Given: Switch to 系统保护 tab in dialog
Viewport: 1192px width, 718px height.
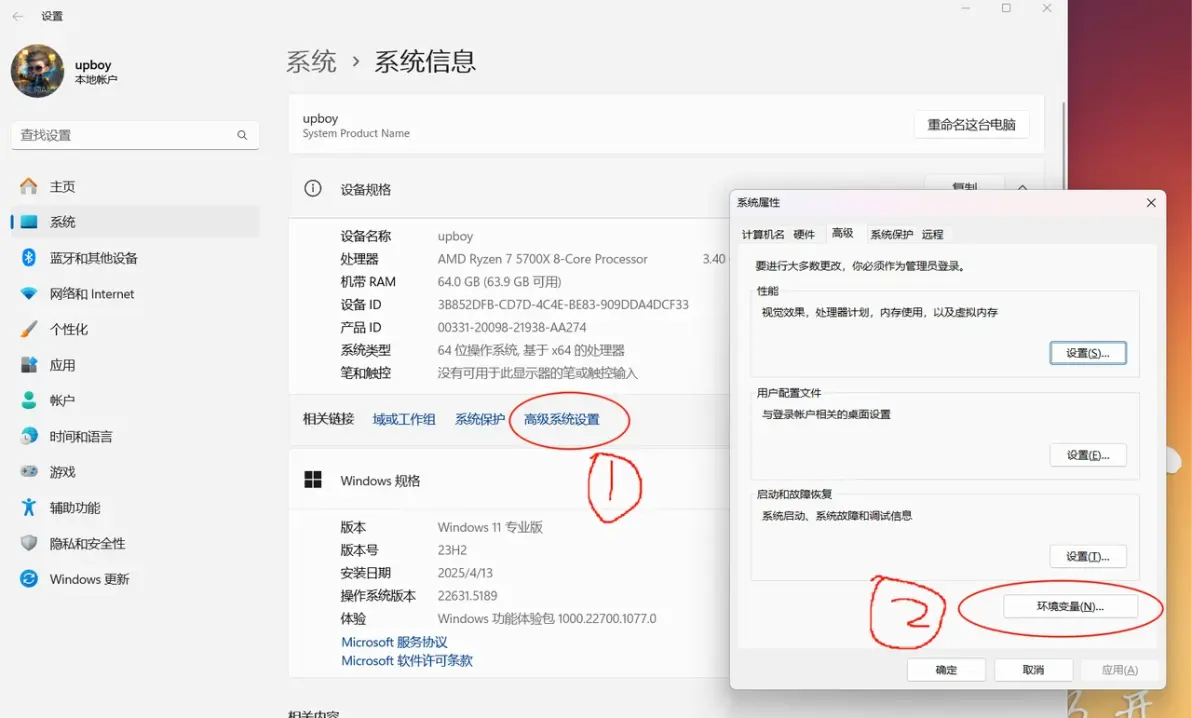Looking at the screenshot, I should 892,234.
